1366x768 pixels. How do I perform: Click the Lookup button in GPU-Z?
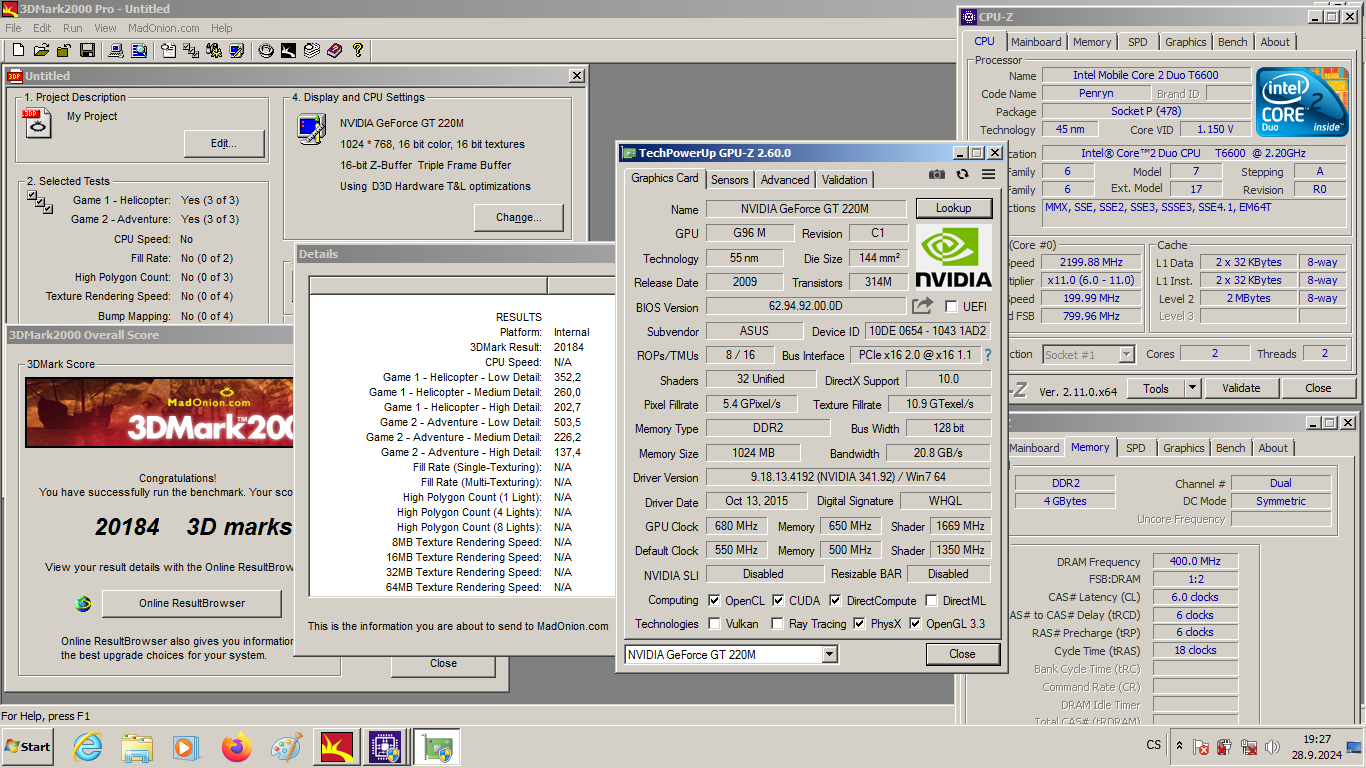953,208
